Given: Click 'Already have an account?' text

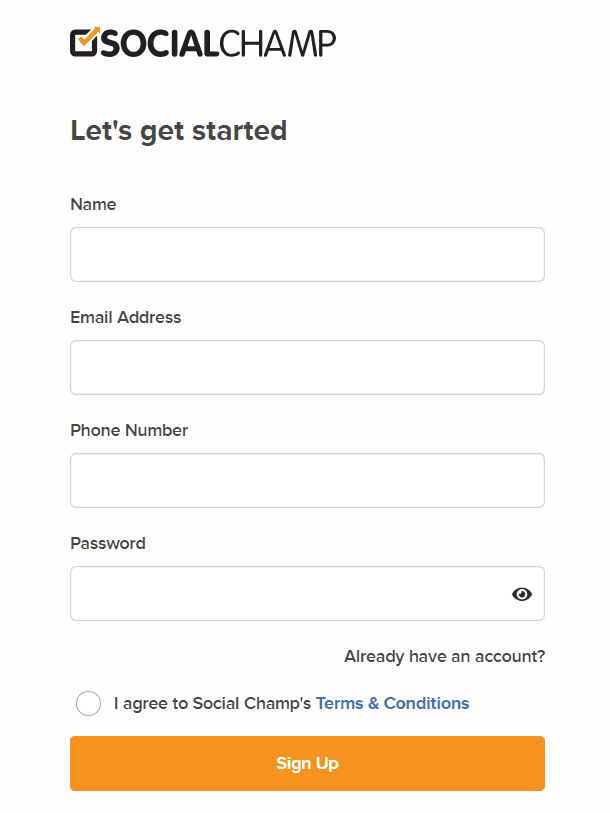Looking at the screenshot, I should [x=444, y=656].
